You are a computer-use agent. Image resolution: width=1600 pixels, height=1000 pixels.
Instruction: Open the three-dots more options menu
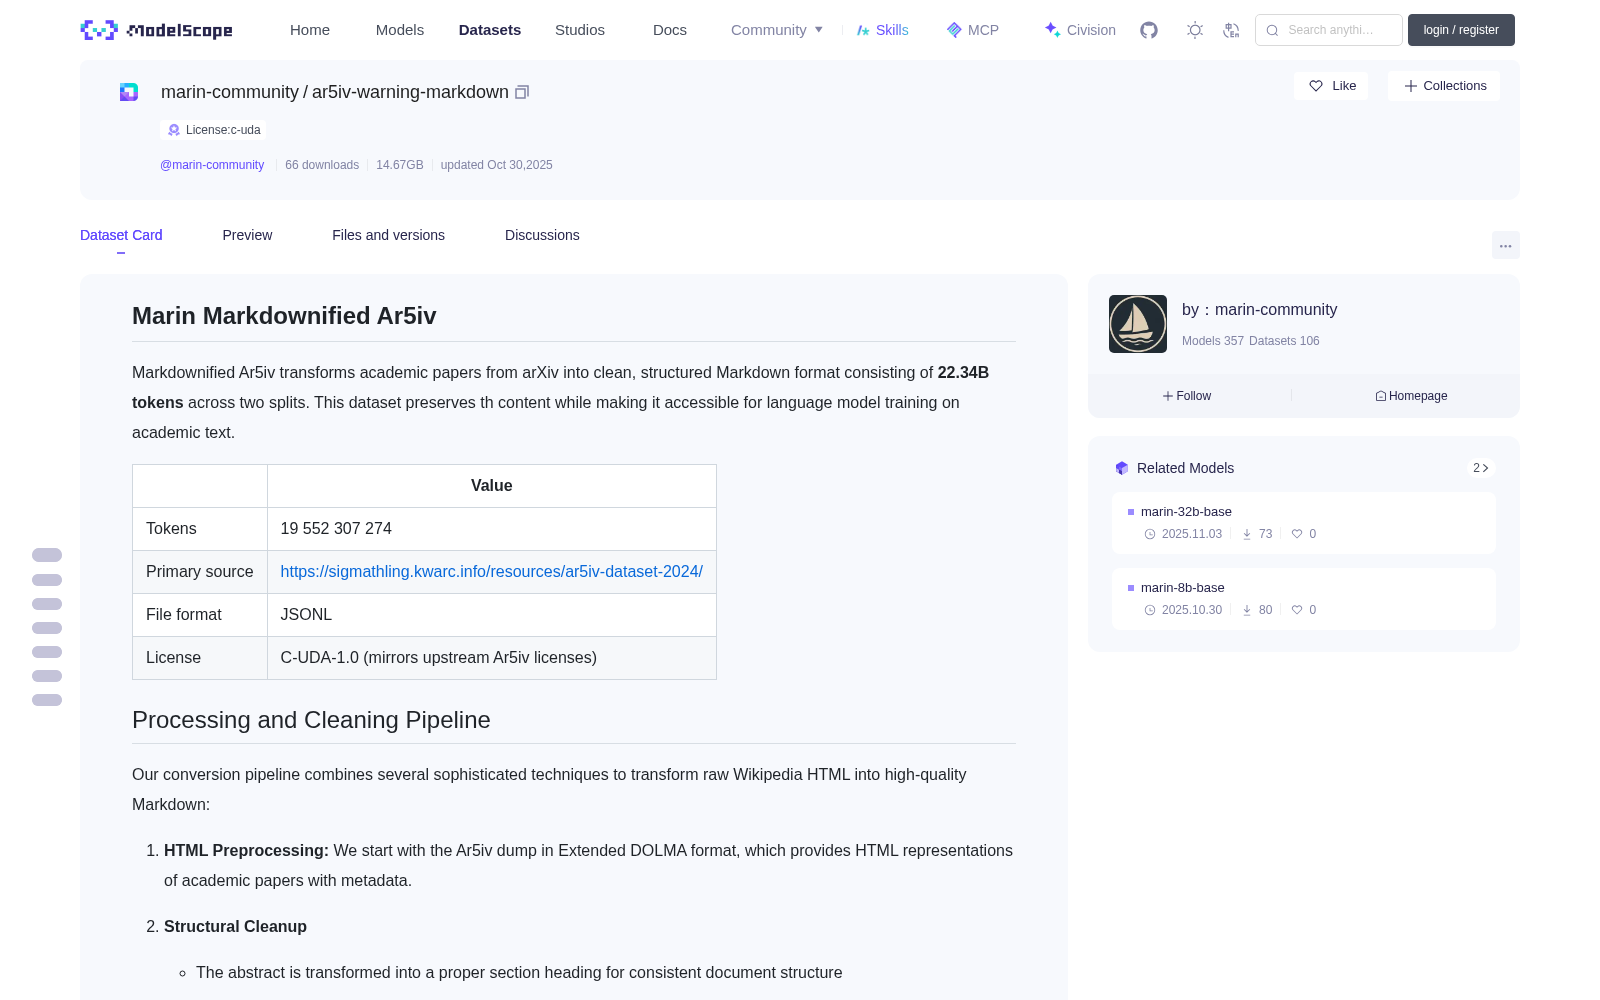click(x=1505, y=245)
